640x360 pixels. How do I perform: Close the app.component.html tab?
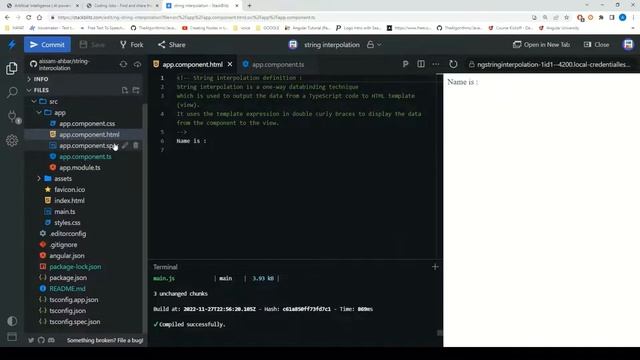230,64
